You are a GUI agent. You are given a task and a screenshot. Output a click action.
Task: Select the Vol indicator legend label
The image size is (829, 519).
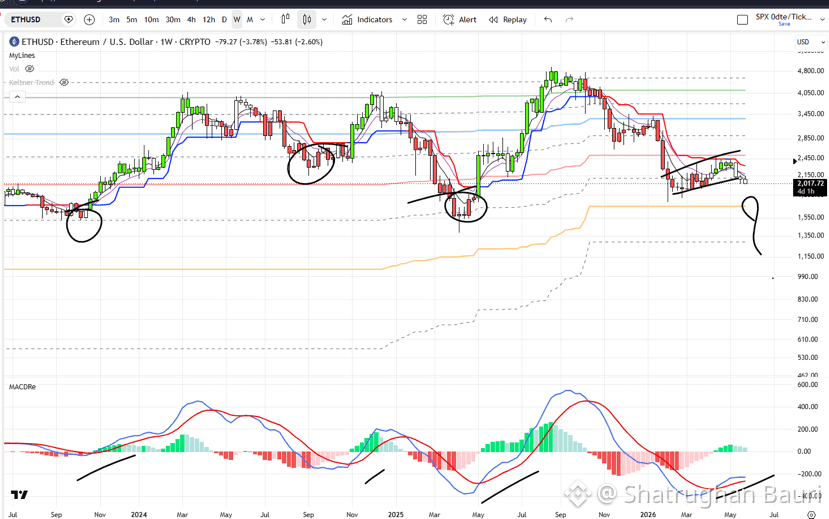[x=14, y=69]
